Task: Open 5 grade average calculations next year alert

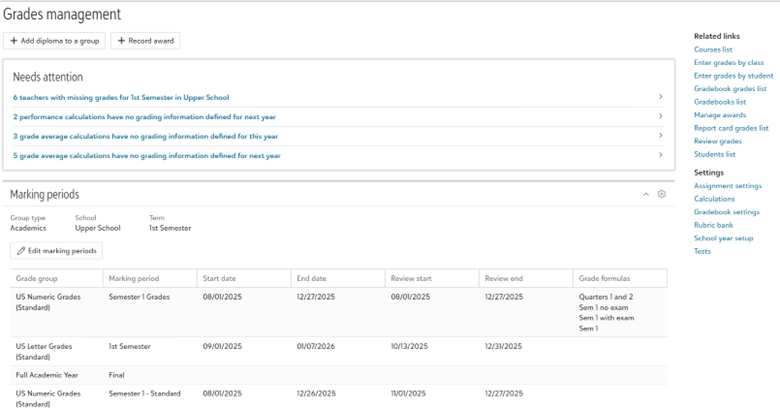Action: click(x=147, y=156)
